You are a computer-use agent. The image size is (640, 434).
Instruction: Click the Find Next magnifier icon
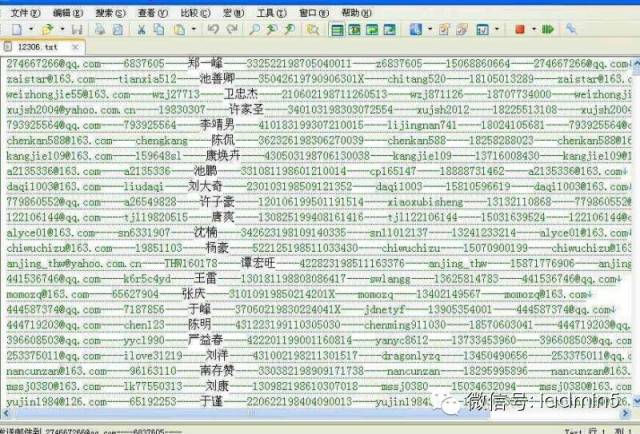coord(290,29)
